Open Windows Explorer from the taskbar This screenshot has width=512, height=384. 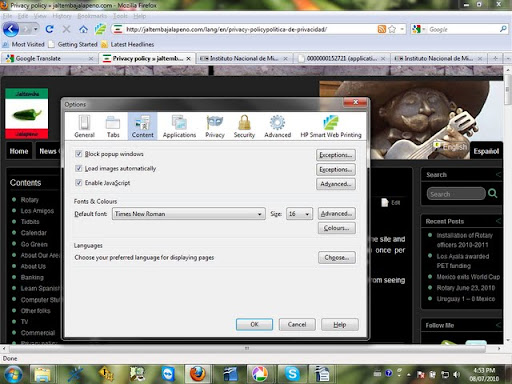point(42,374)
